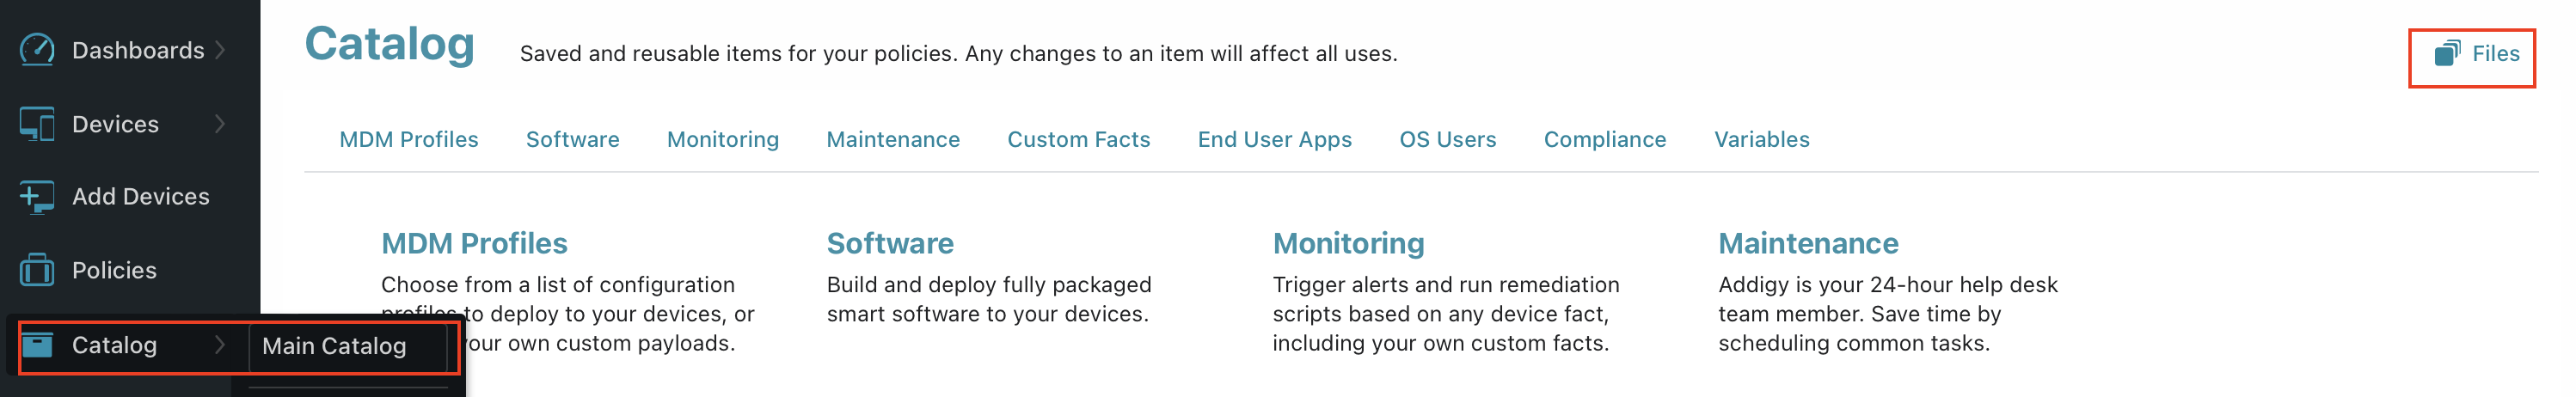Click the Add Devices plus-monitor icon
This screenshot has width=2576, height=397.
(37, 197)
